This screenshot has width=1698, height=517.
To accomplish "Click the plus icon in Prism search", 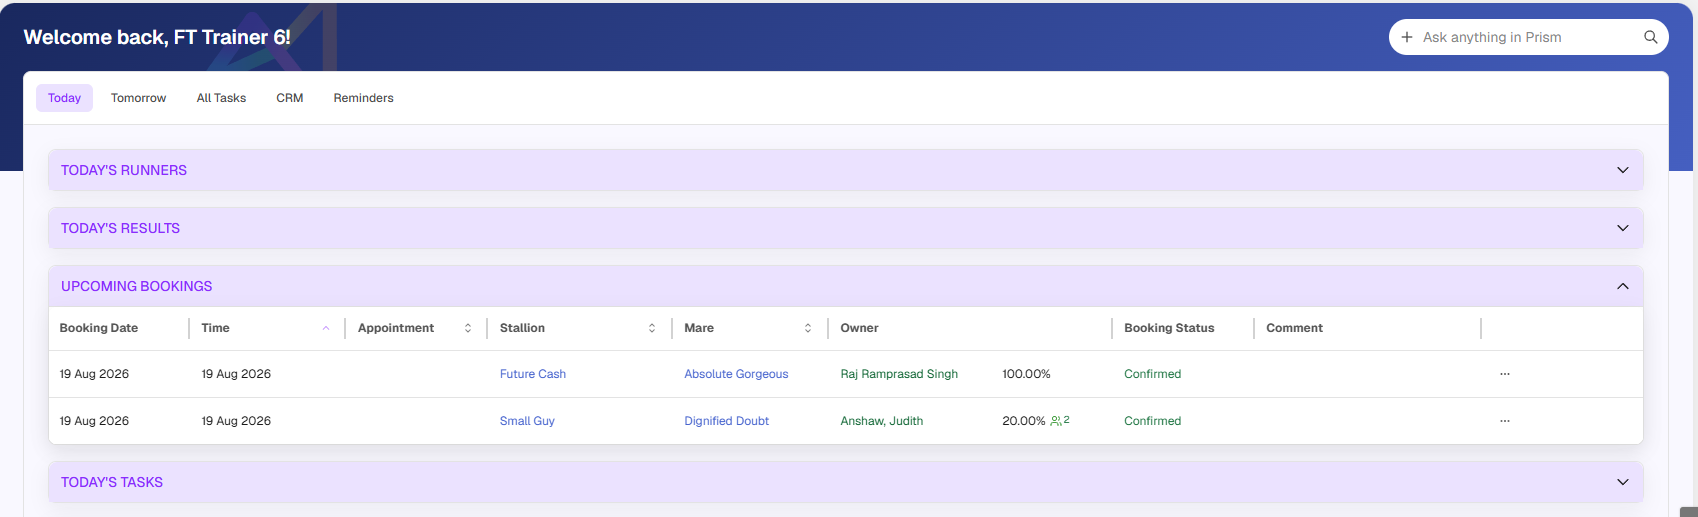I will [1406, 37].
